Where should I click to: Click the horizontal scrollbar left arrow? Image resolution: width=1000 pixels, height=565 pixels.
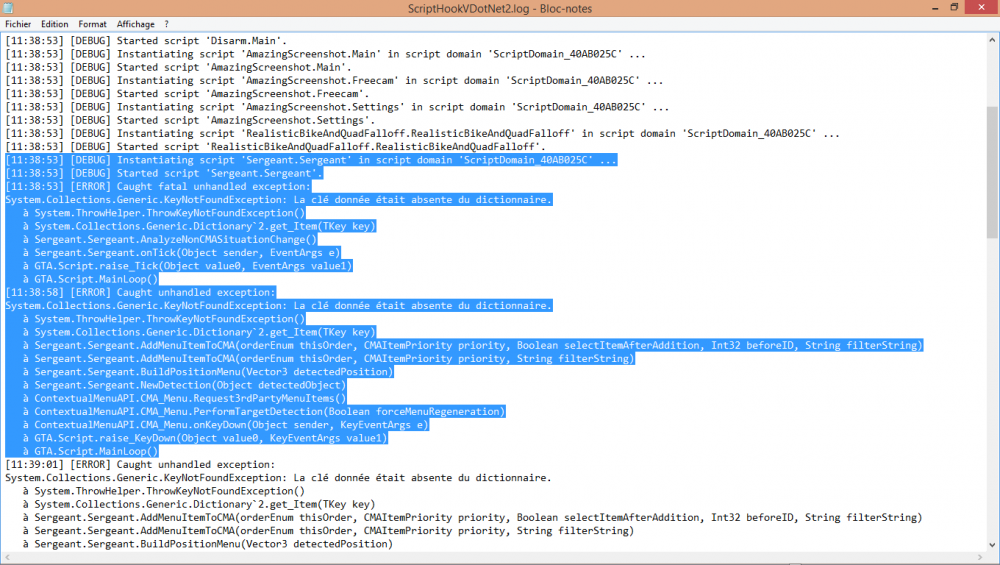pos(7,558)
